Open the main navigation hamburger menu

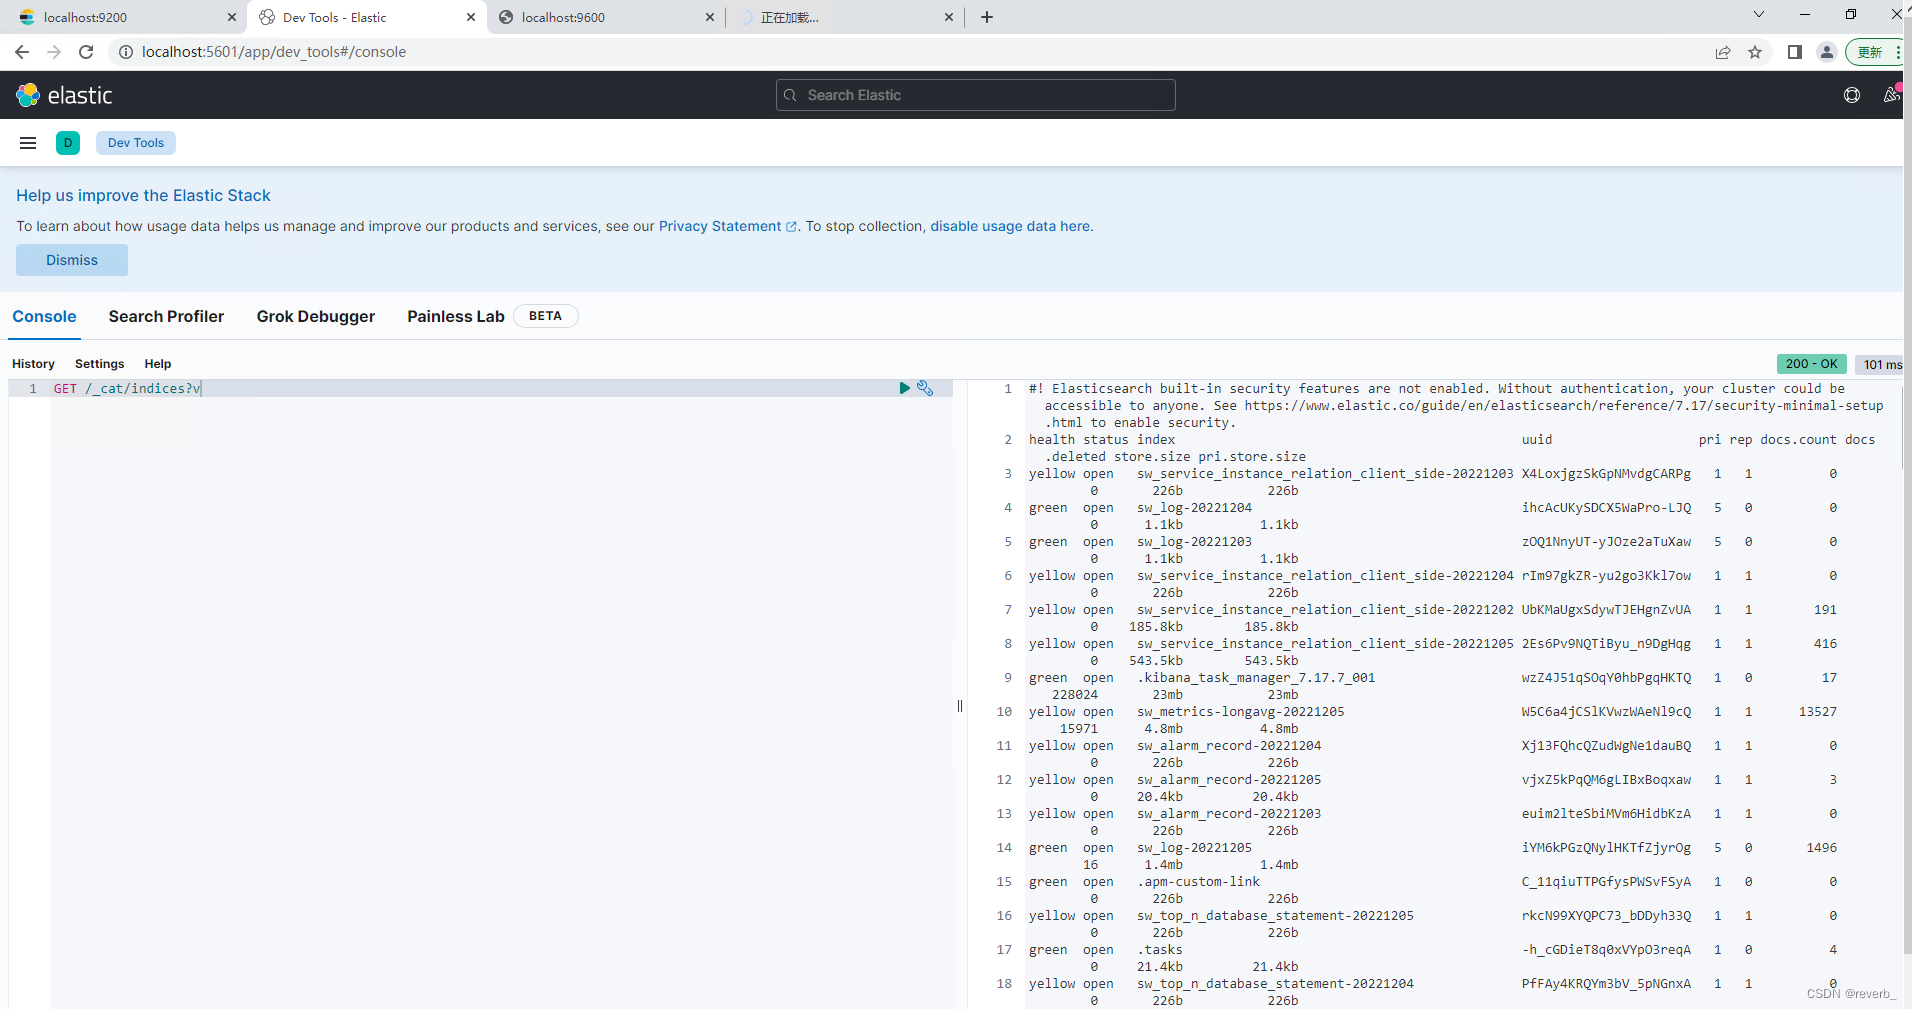click(x=27, y=143)
